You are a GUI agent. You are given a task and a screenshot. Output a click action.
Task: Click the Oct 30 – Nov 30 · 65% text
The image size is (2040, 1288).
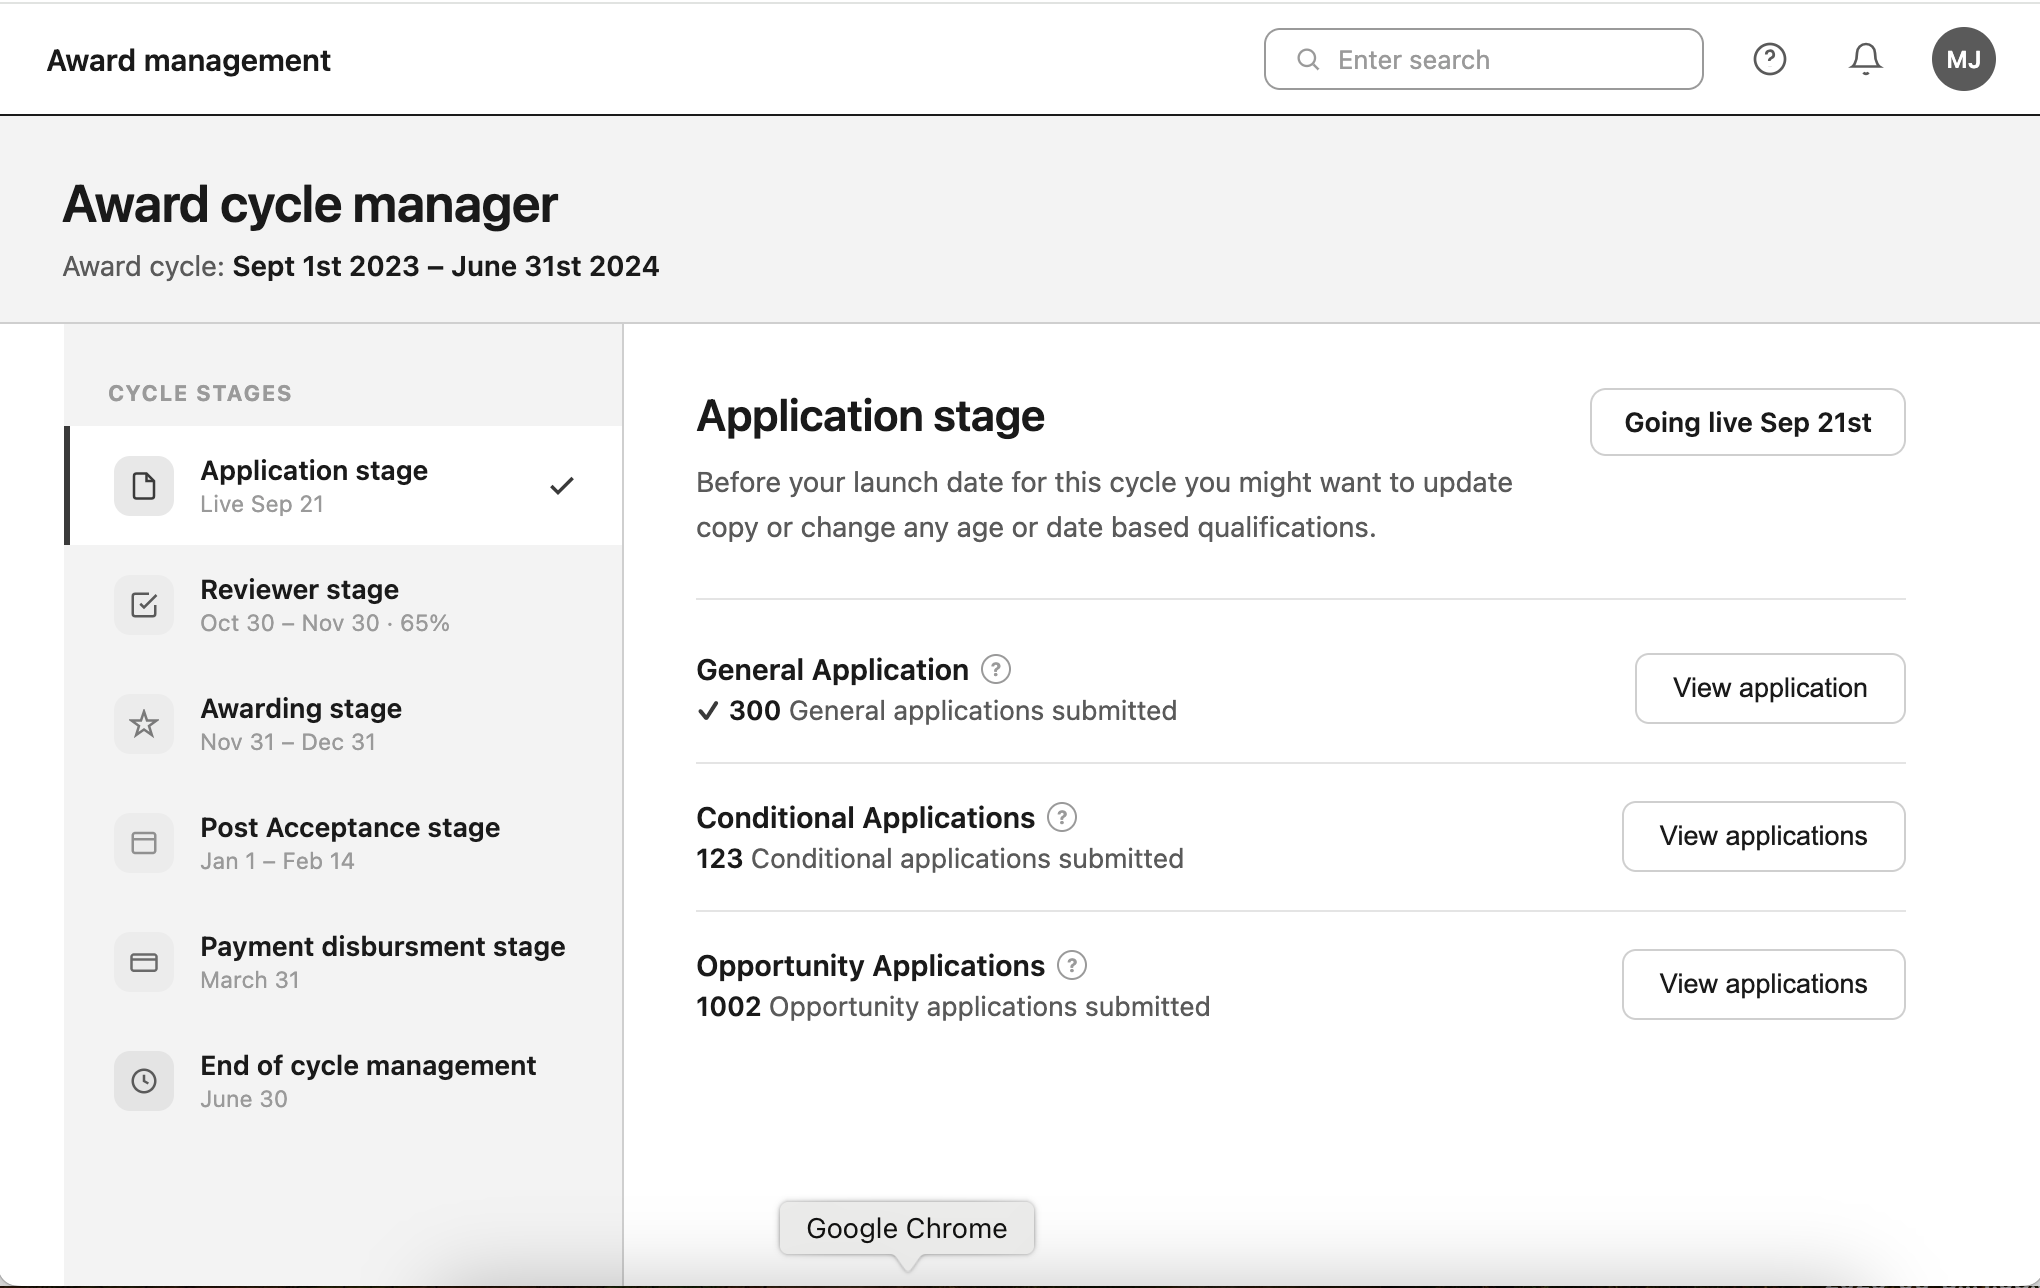coord(325,623)
